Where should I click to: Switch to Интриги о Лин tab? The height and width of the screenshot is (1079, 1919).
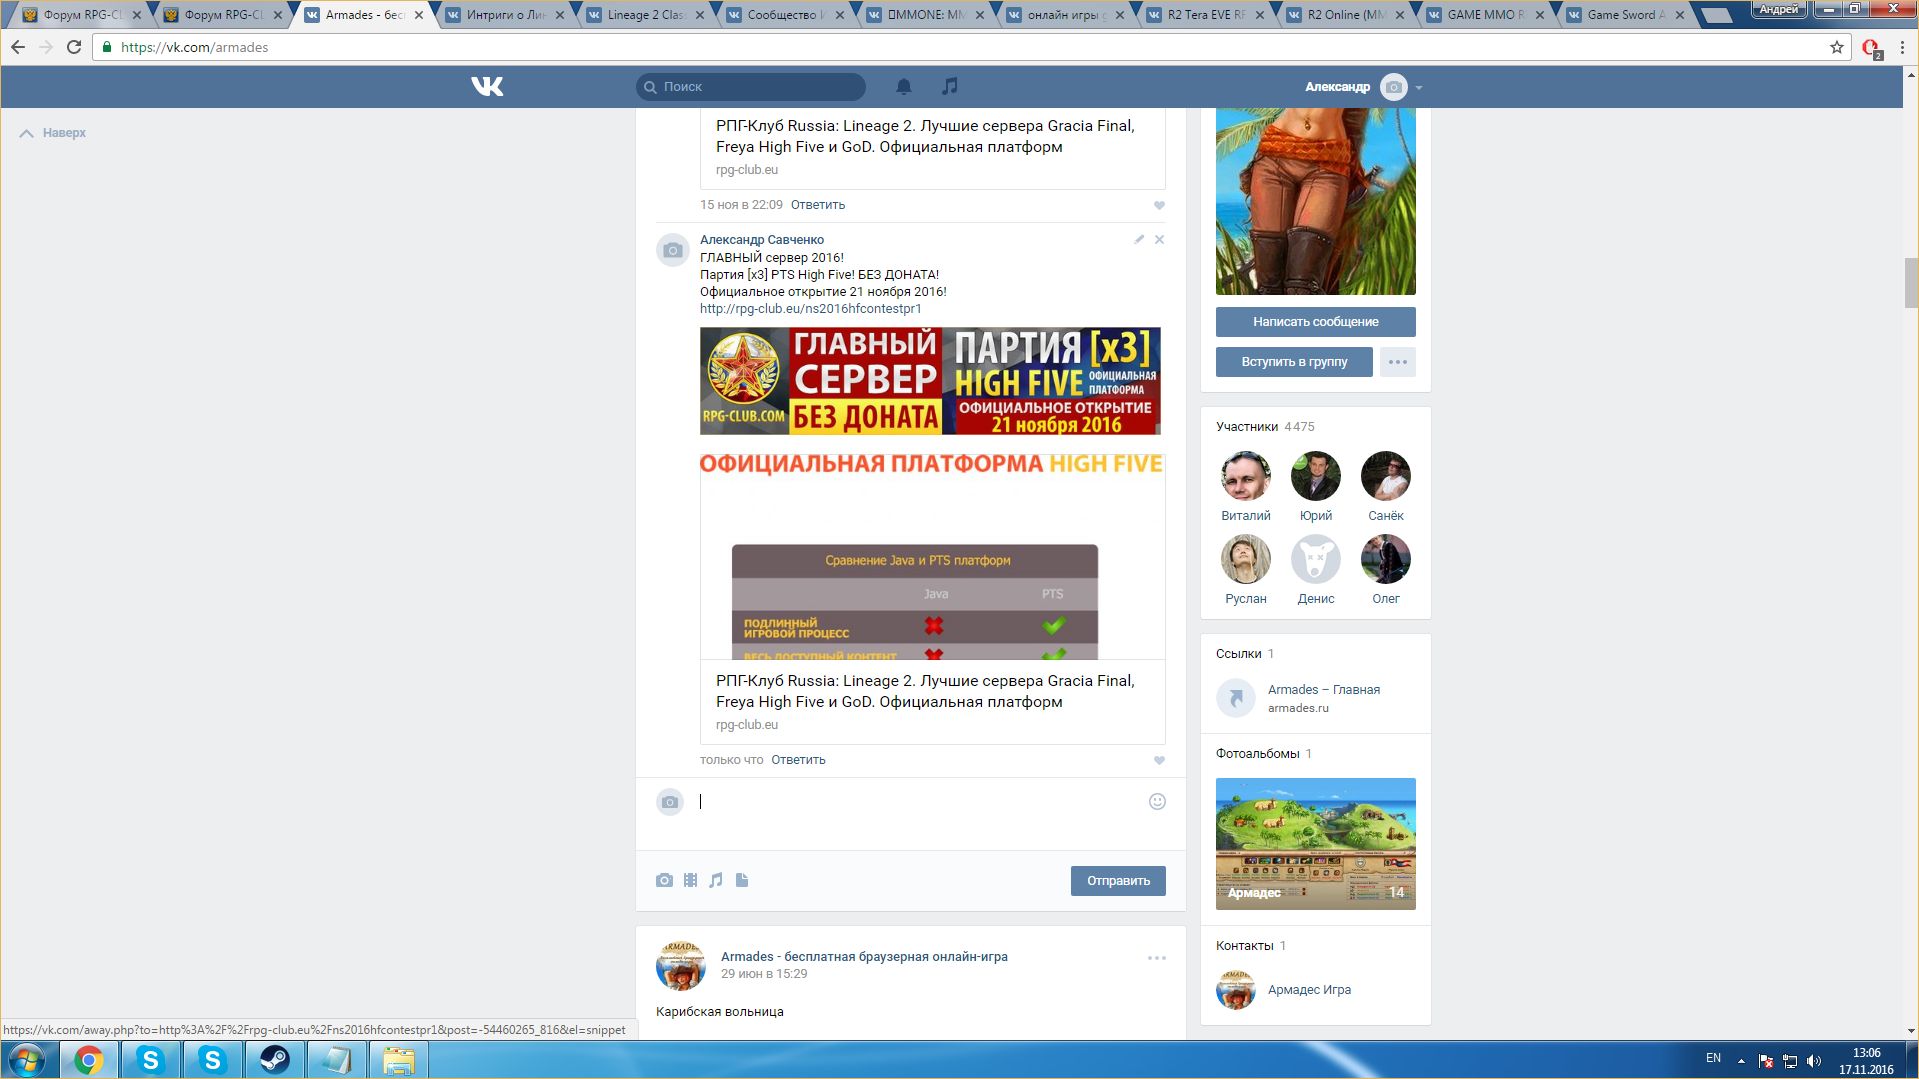(504, 15)
